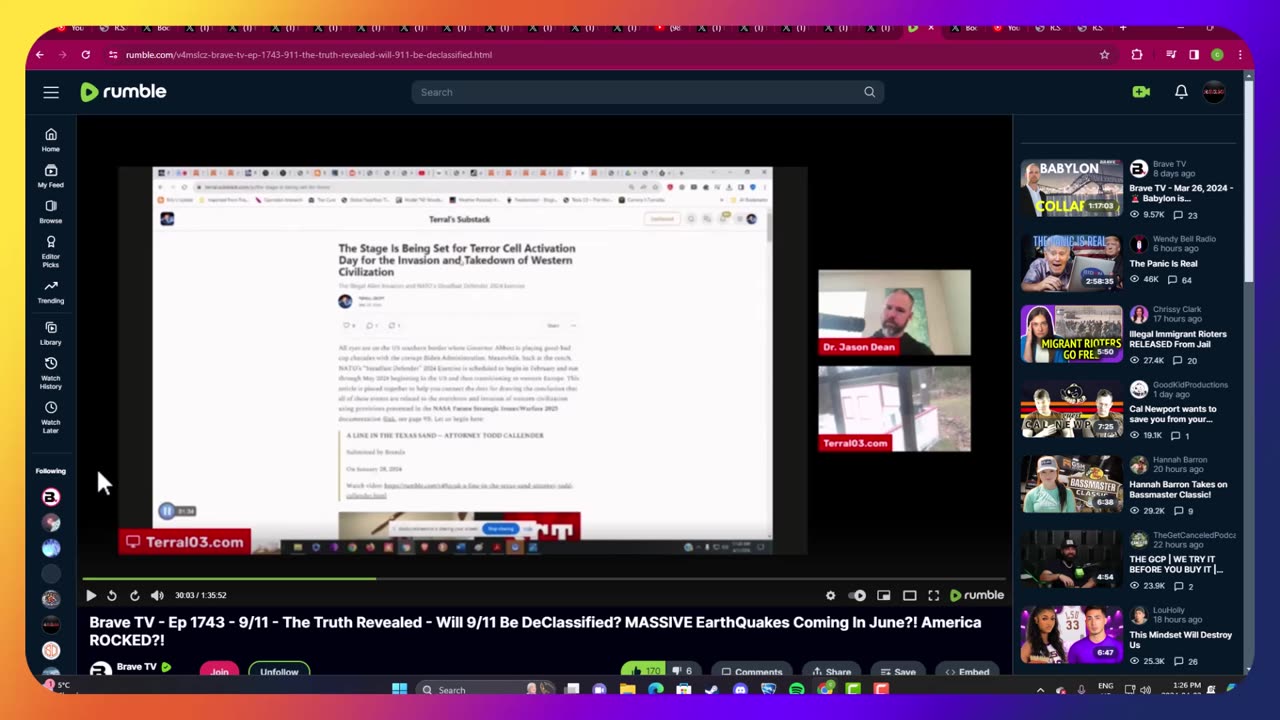This screenshot has height=720, width=1280.
Task: Go back in Chrome
Action: [x=40, y=55]
